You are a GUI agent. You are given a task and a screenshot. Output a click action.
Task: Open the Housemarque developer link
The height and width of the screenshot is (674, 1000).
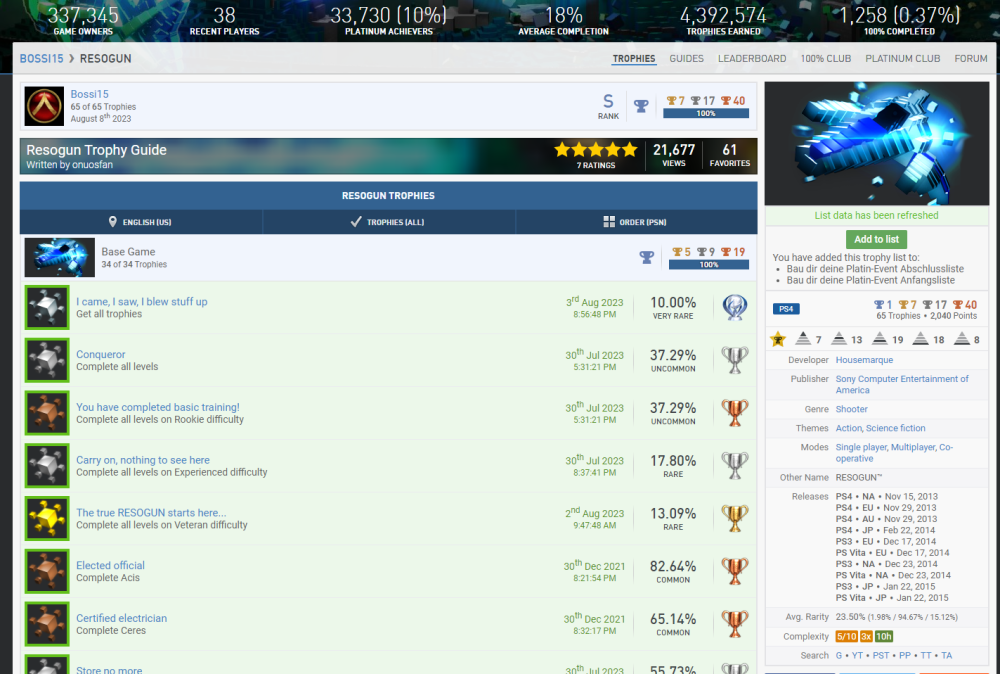(x=864, y=360)
